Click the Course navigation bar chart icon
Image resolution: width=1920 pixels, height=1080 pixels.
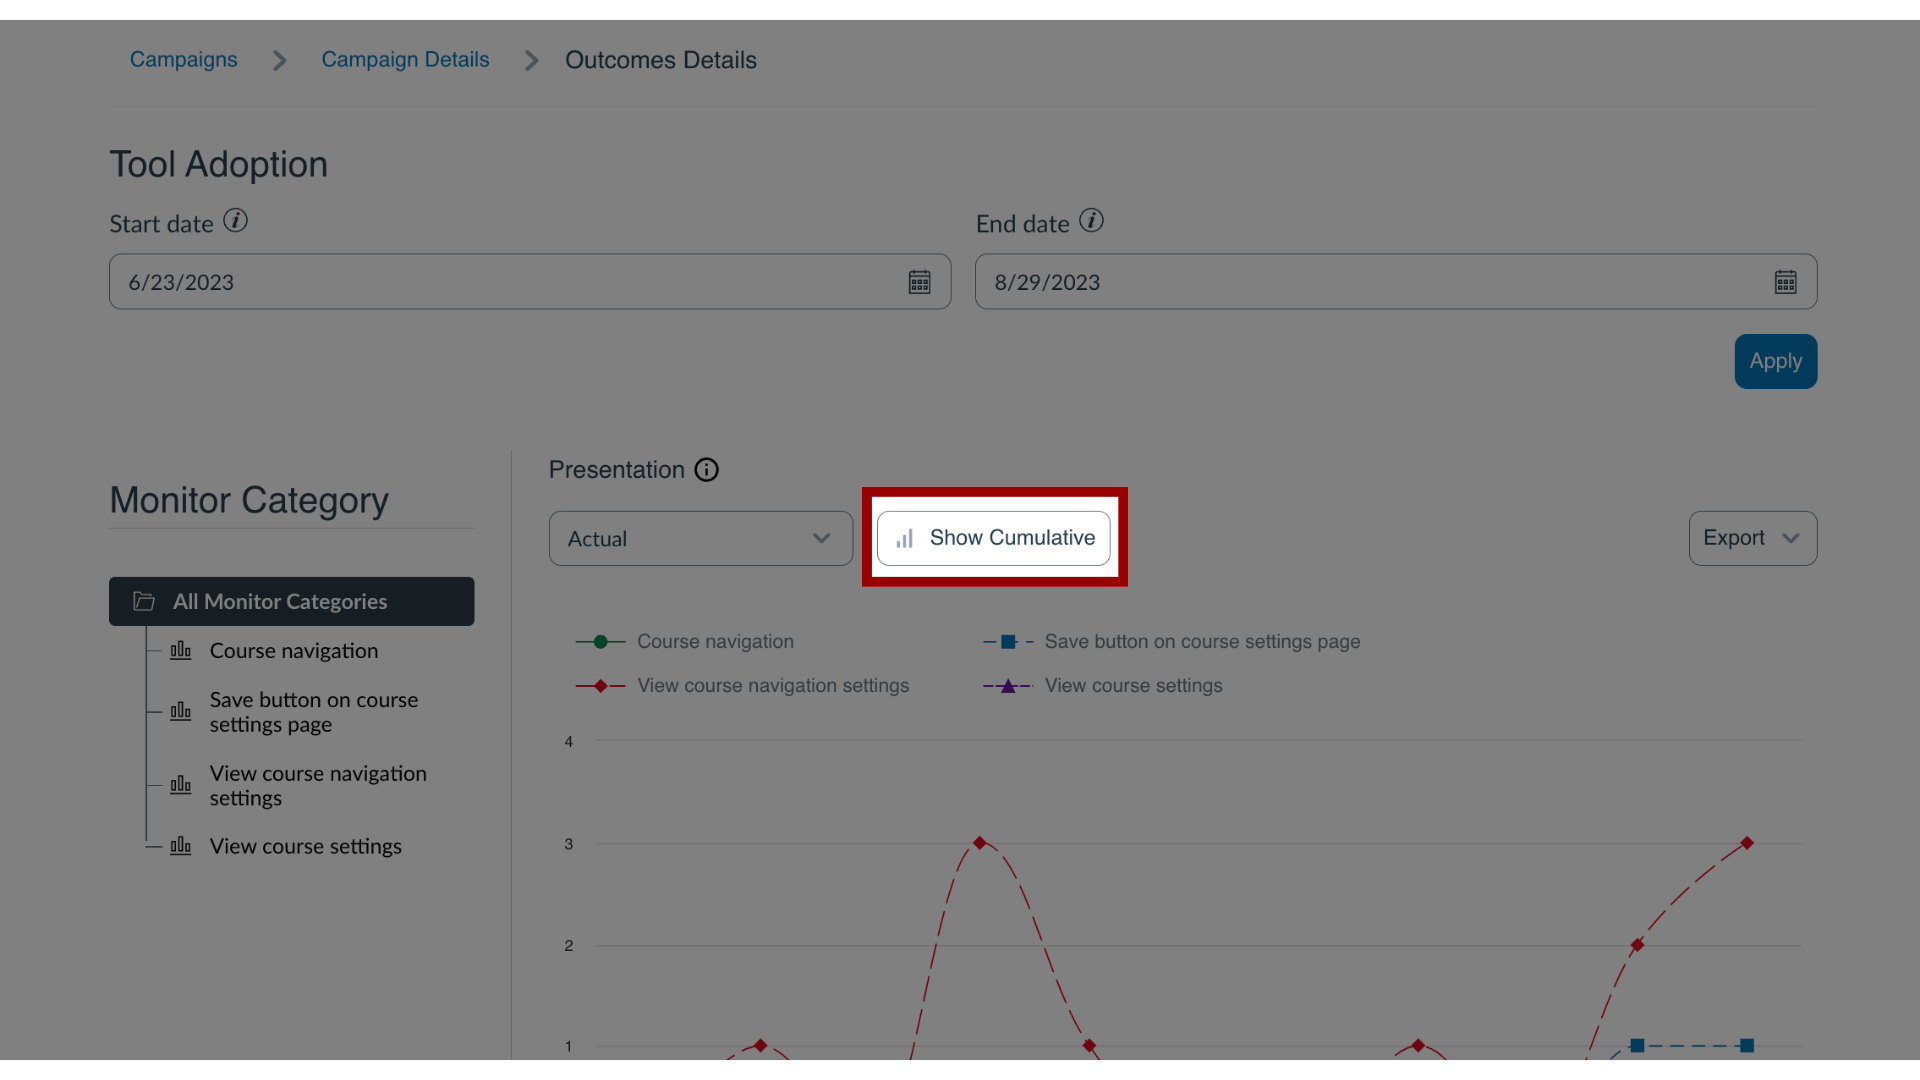click(181, 650)
